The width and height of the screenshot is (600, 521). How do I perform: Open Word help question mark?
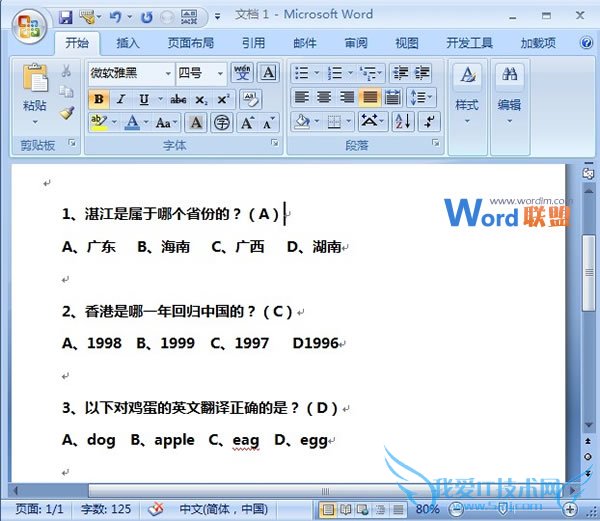click(586, 42)
